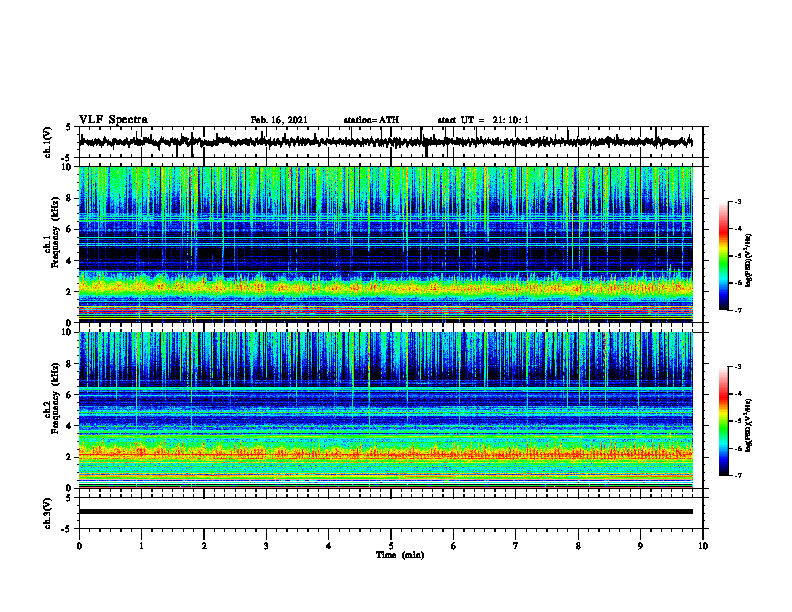Click the "ch.3(V)" waveform axis label
The image size is (792, 612).
coord(48,513)
